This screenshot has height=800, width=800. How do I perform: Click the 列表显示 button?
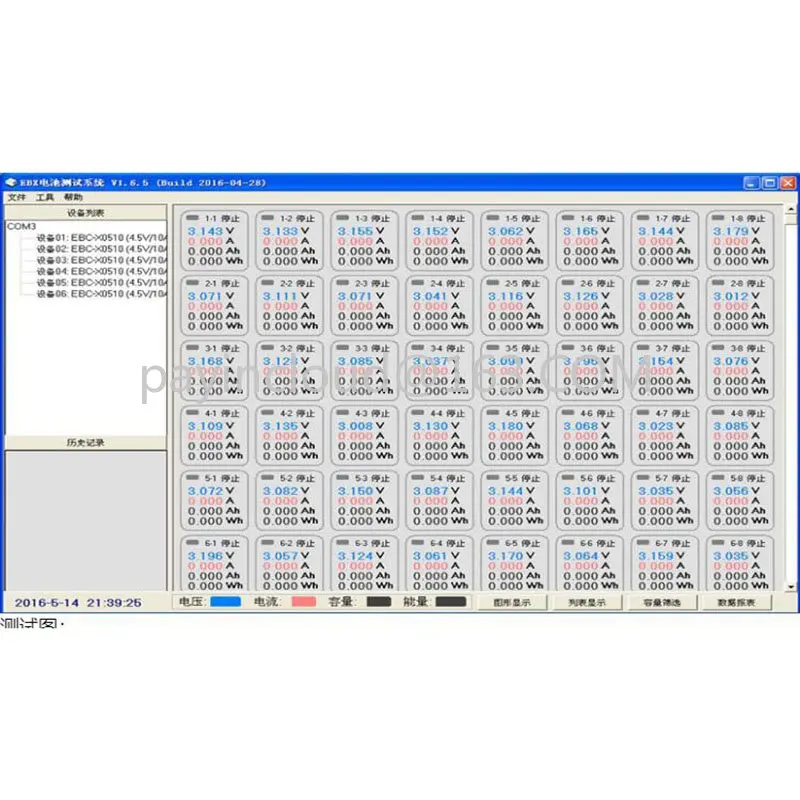point(587,603)
